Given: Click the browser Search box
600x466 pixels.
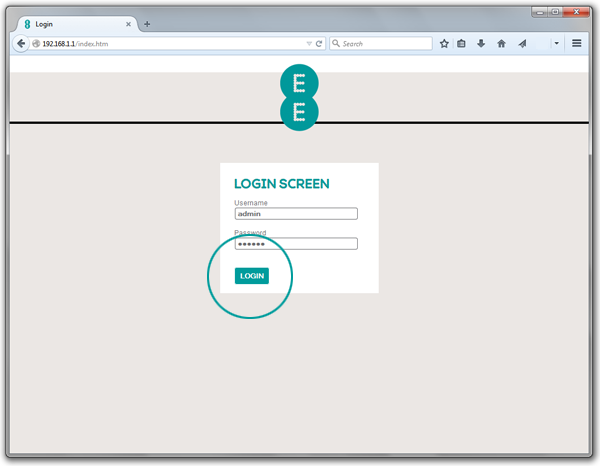Looking at the screenshot, I should (x=381, y=44).
